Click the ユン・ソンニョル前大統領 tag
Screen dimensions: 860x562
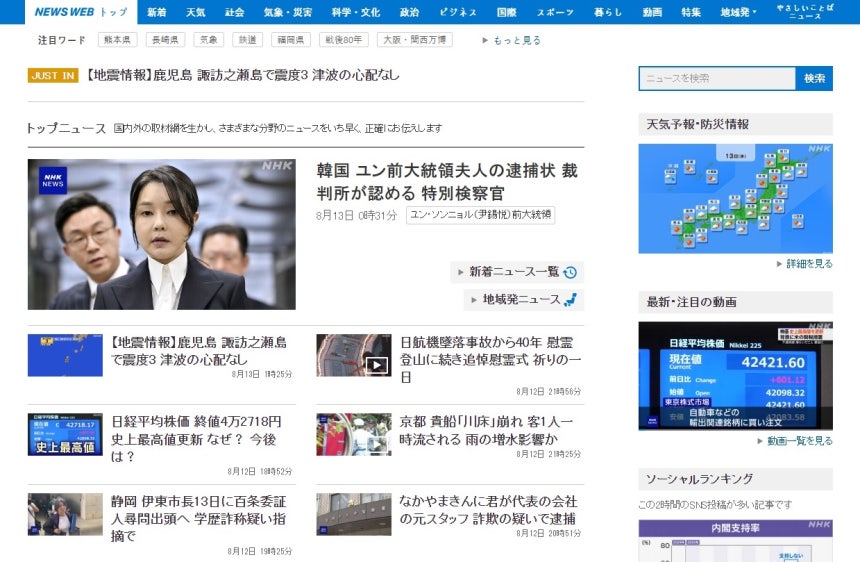click(x=480, y=215)
